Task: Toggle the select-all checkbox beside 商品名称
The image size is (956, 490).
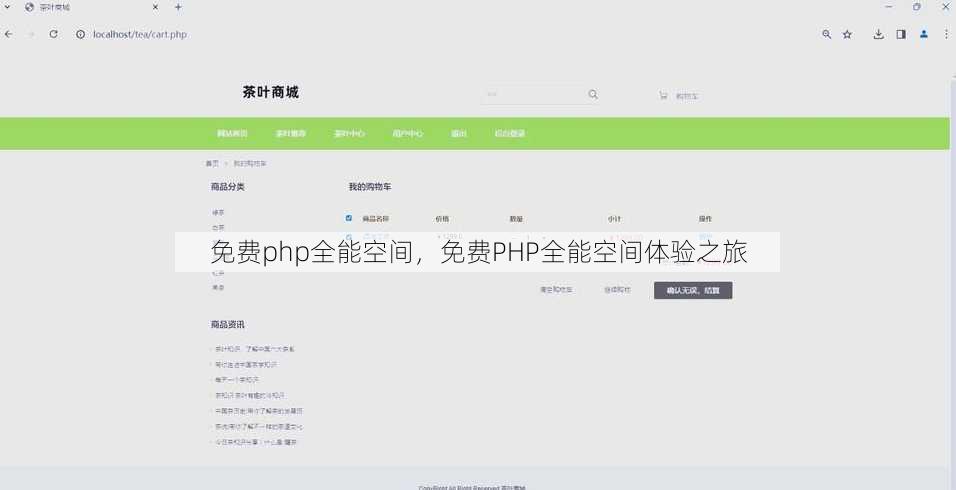Action: pyautogui.click(x=349, y=218)
